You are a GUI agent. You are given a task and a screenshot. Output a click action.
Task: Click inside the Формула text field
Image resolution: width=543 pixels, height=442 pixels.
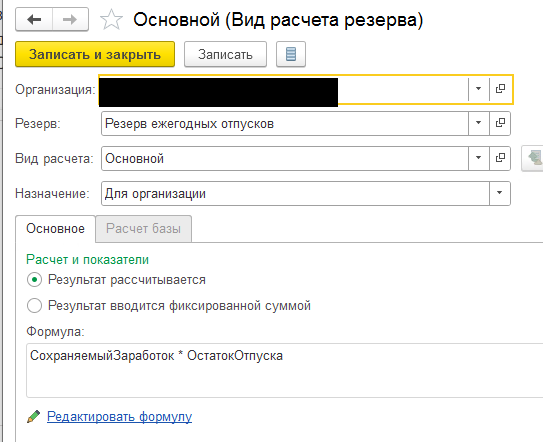point(285,371)
